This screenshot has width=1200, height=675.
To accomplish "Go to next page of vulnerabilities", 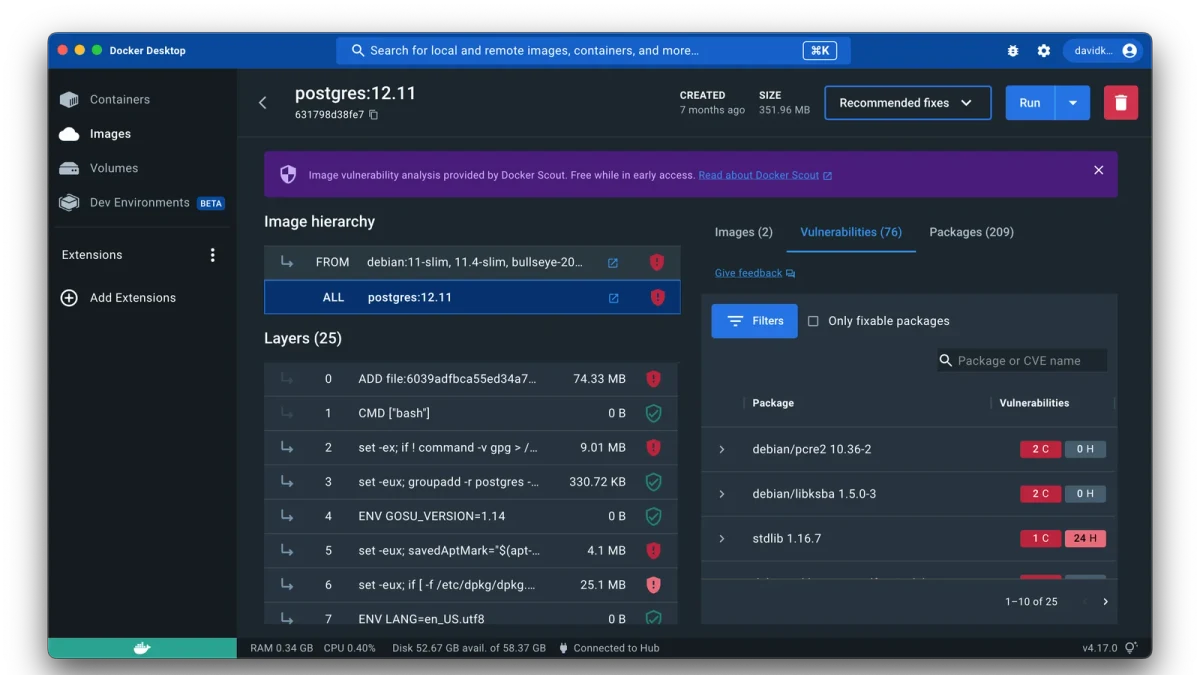I will (1105, 602).
